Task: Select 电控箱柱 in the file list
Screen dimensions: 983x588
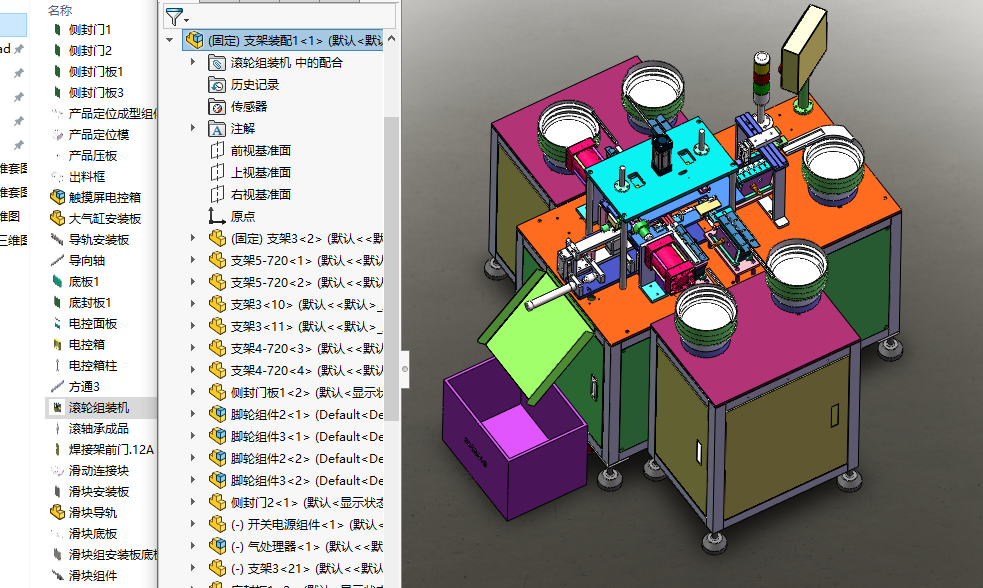Action: point(93,365)
